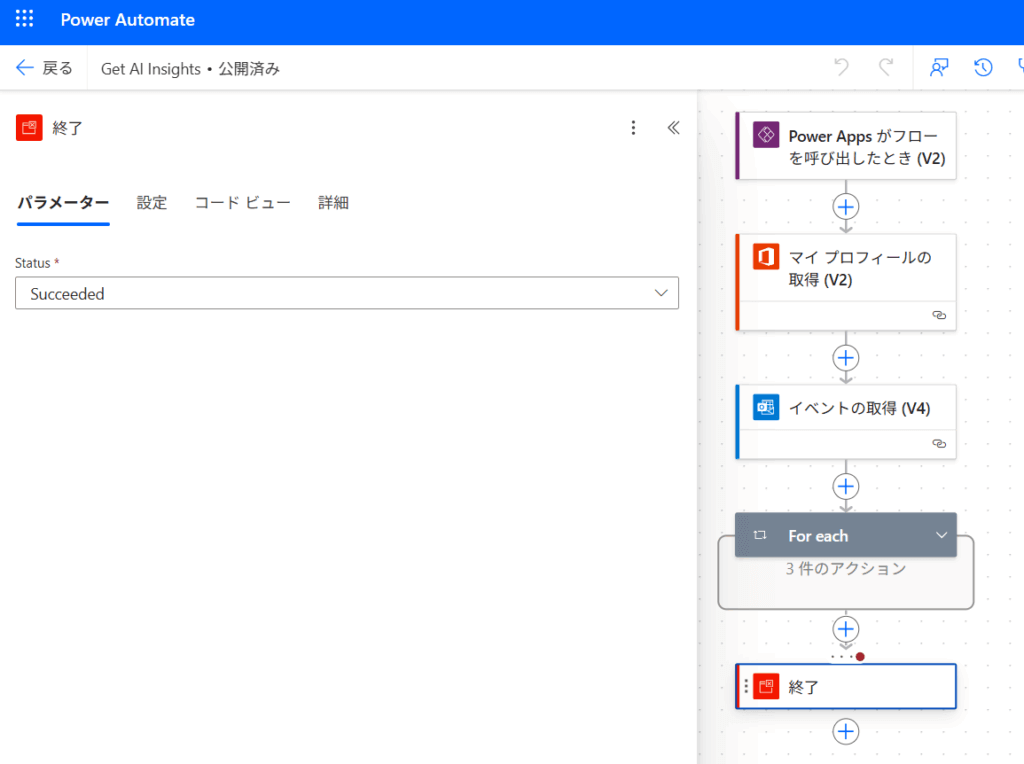1024x764 pixels.
Task: Collapse the 終了 details panel
Action: [673, 128]
